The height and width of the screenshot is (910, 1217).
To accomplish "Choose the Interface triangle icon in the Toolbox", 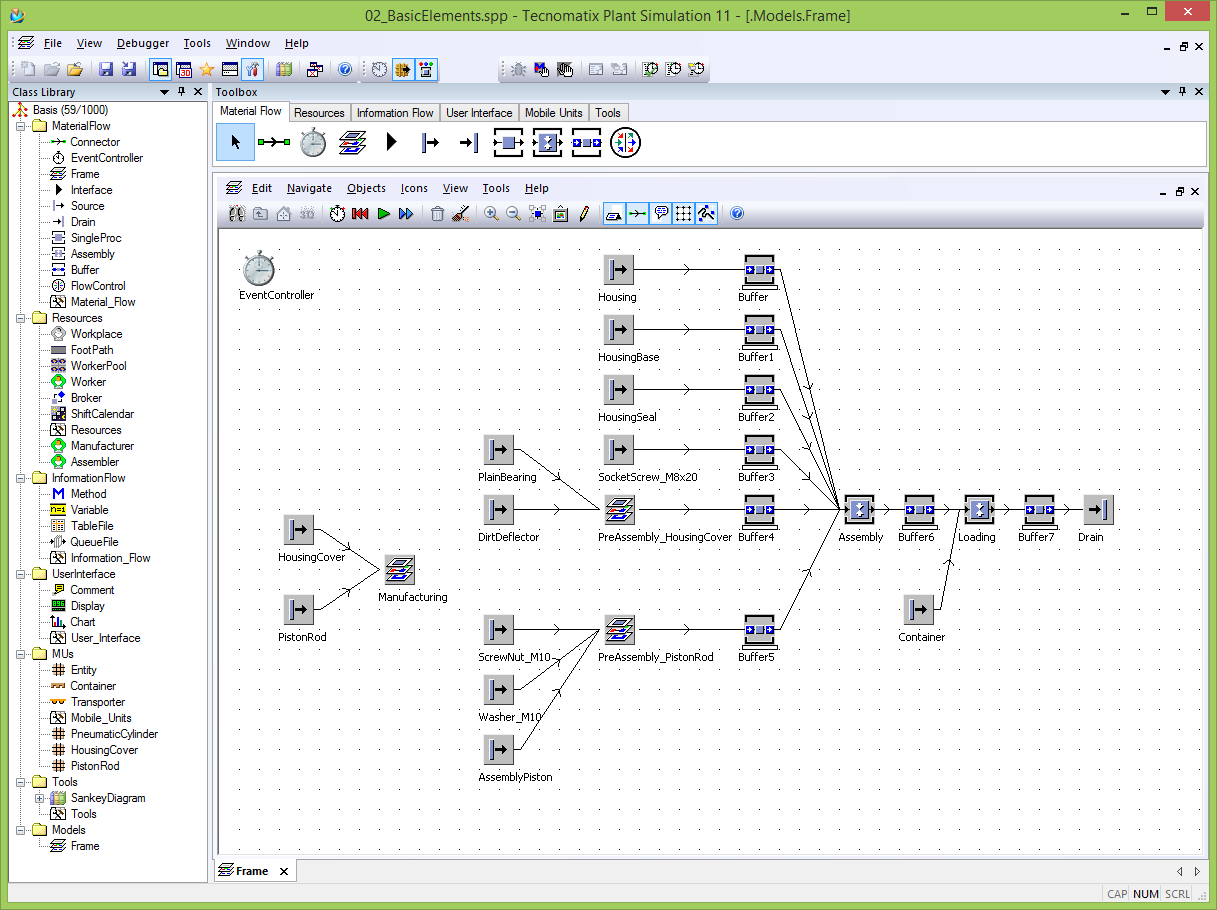I will (392, 143).
